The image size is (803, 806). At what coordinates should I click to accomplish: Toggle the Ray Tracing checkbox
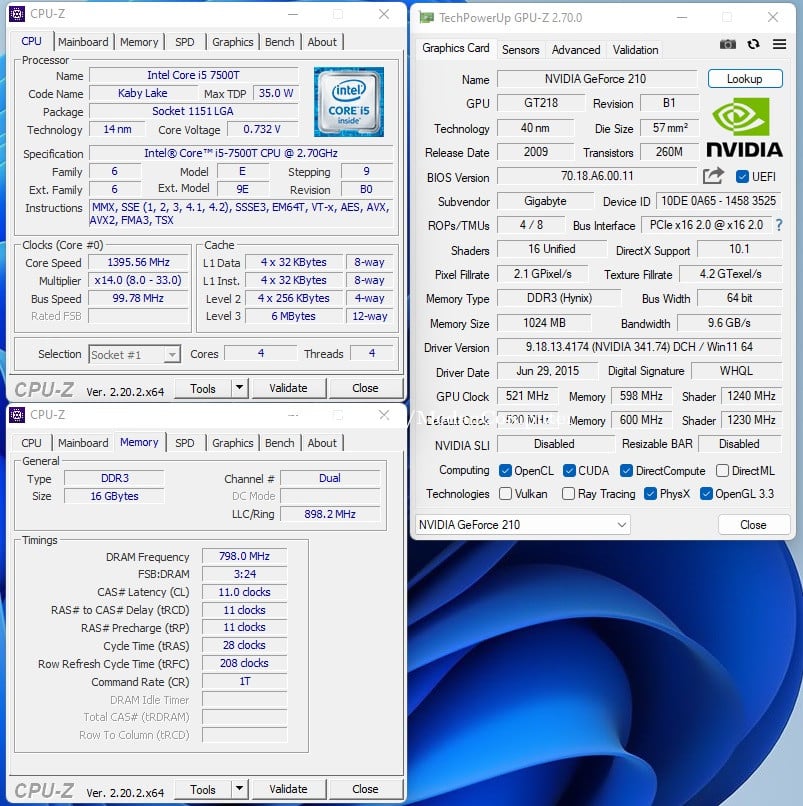coord(568,494)
